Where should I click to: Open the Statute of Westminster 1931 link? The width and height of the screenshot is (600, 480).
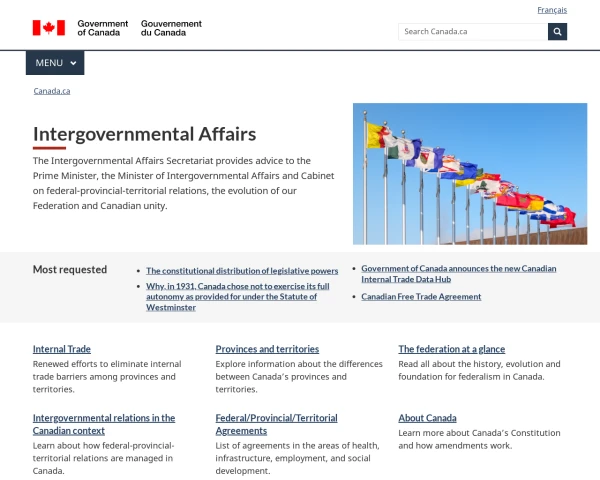coord(231,296)
